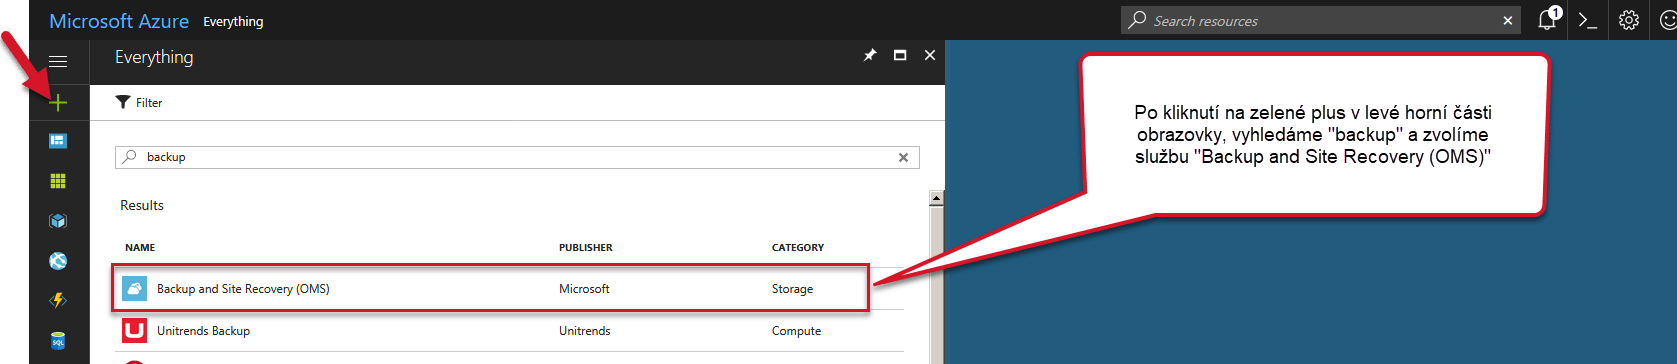
Task: Open App Services globe icon
Action: pyautogui.click(x=58, y=261)
